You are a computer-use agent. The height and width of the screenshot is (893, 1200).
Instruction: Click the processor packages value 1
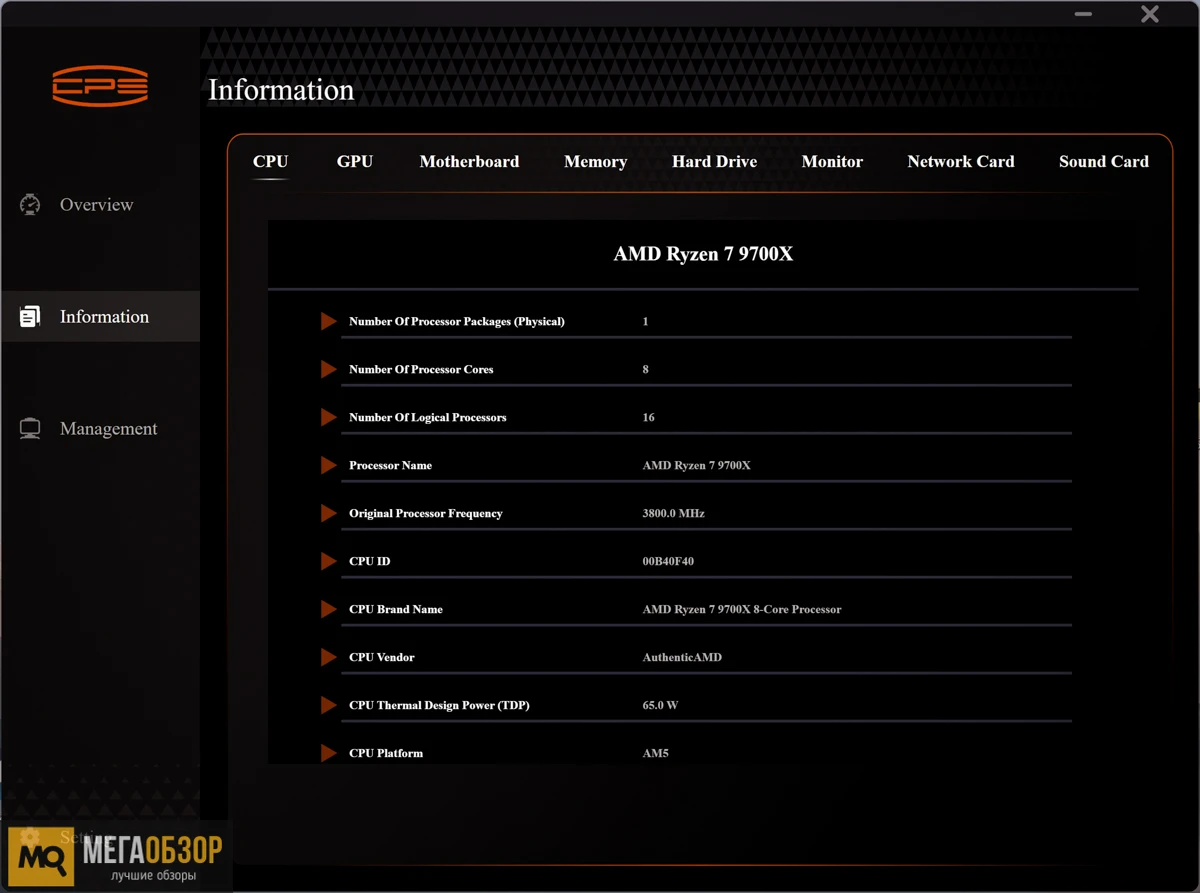pos(646,322)
